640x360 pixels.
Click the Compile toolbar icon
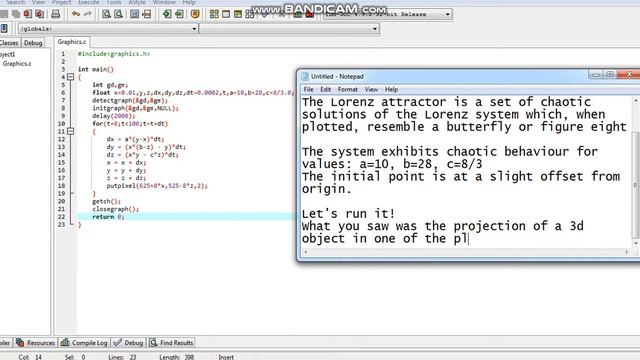pos(214,14)
